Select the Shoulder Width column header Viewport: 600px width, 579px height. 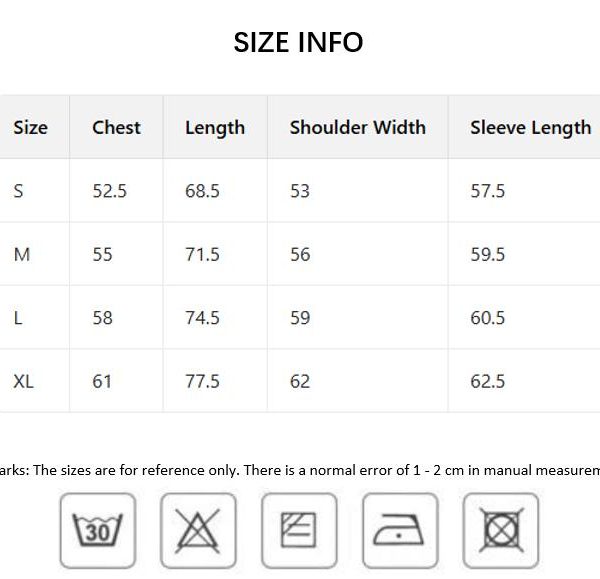(x=358, y=127)
